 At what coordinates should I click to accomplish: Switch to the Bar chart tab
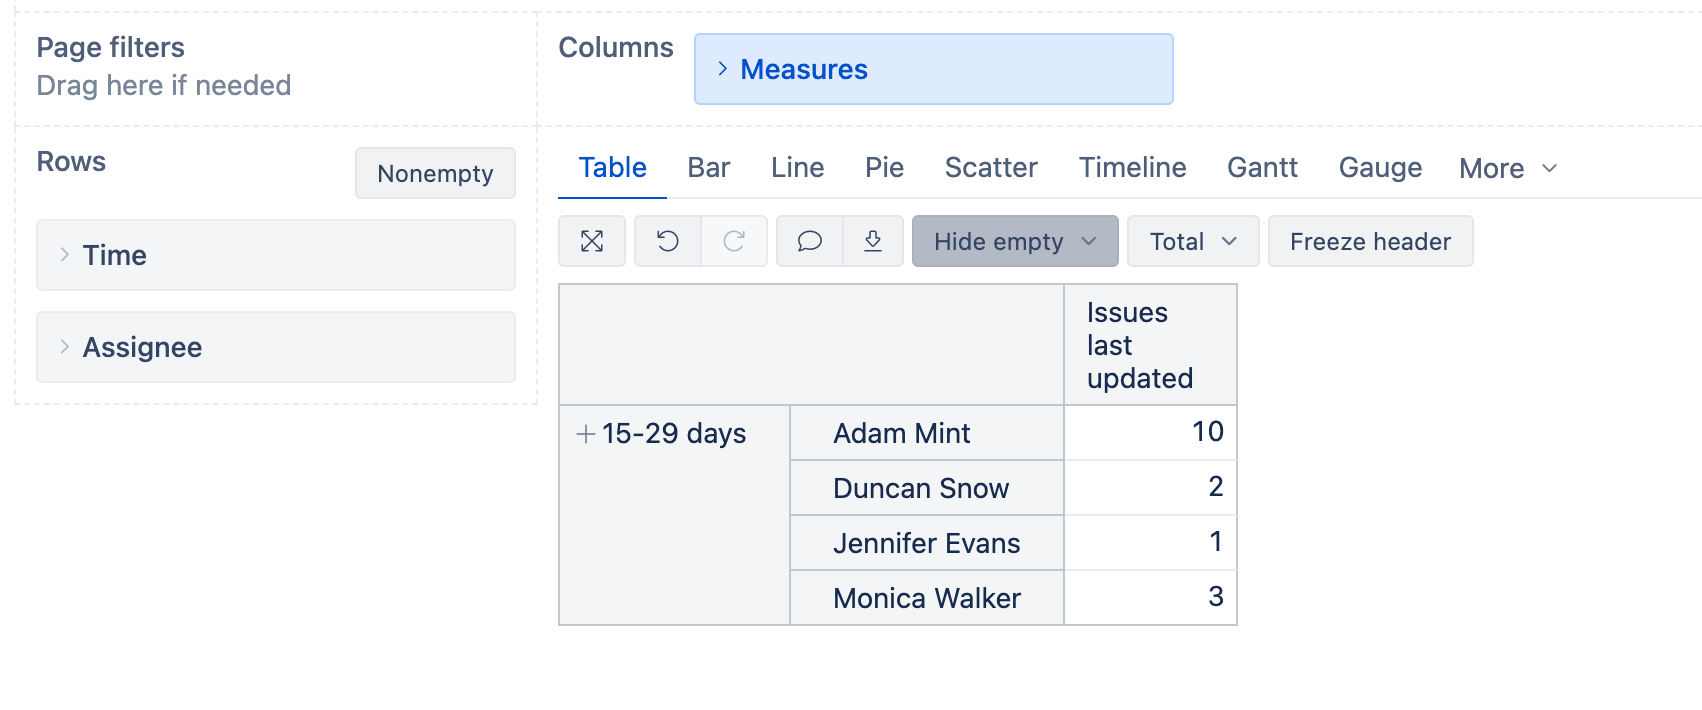(x=708, y=168)
